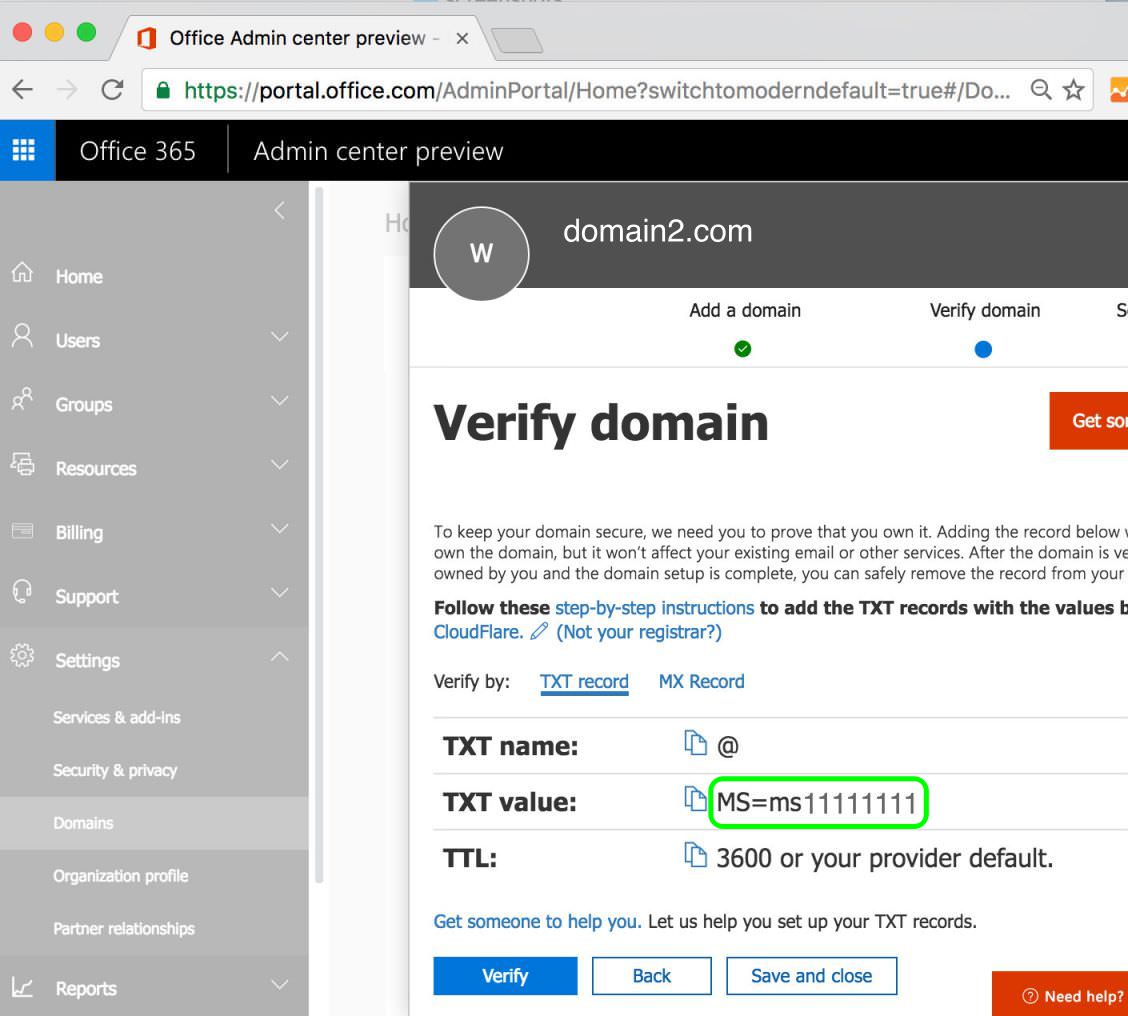
Task: Open Services & add-ins settings
Action: (x=117, y=717)
